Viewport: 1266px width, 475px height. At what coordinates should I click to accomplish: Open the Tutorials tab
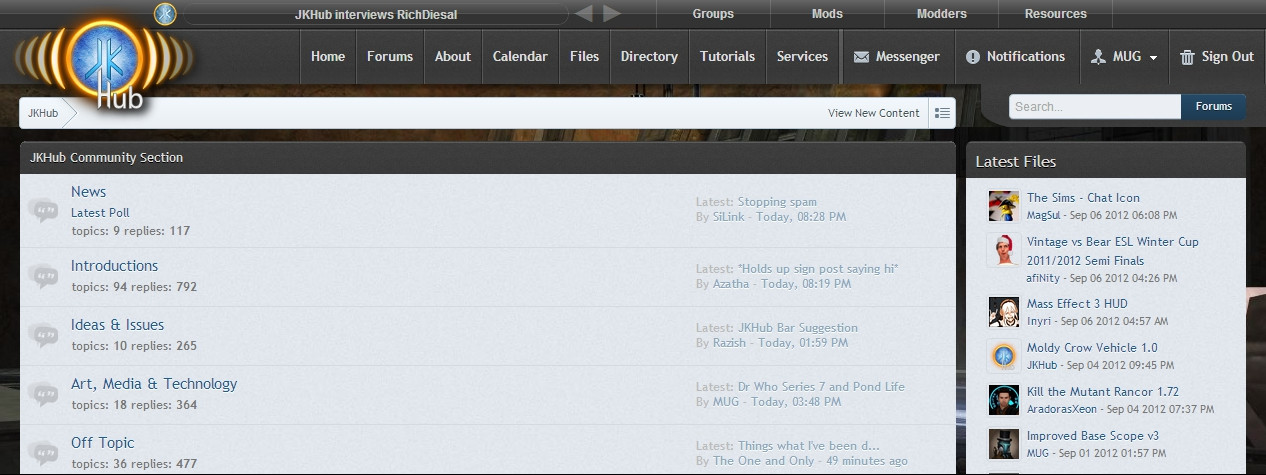[x=727, y=57]
